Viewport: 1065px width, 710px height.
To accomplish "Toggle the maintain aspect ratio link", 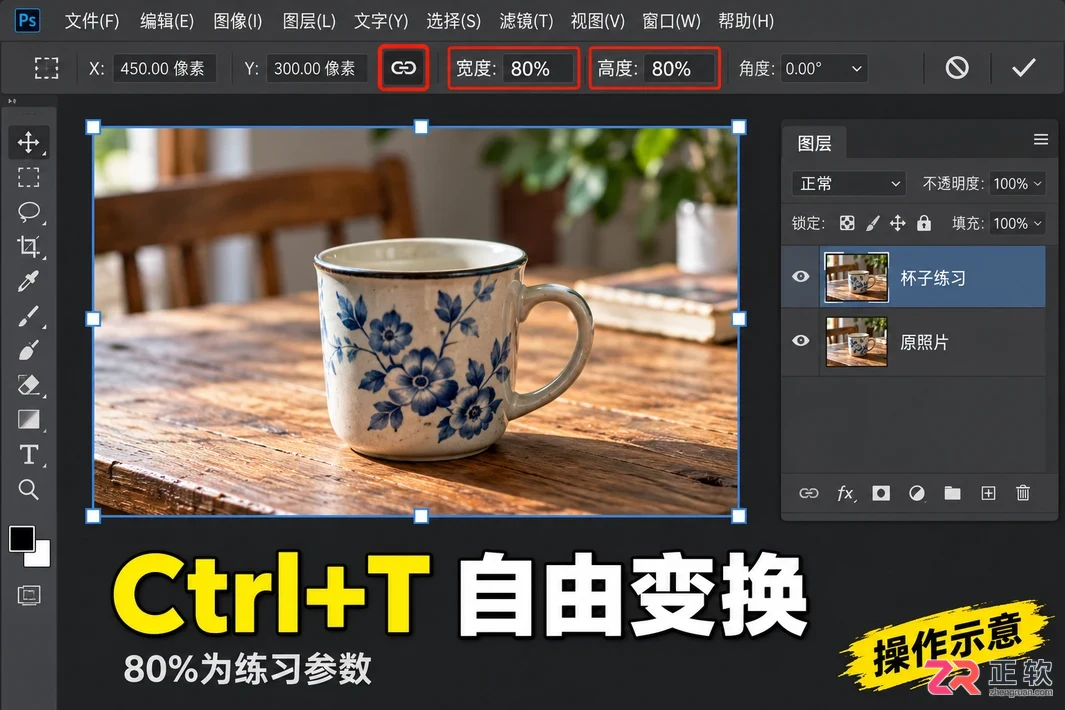I will click(x=403, y=68).
